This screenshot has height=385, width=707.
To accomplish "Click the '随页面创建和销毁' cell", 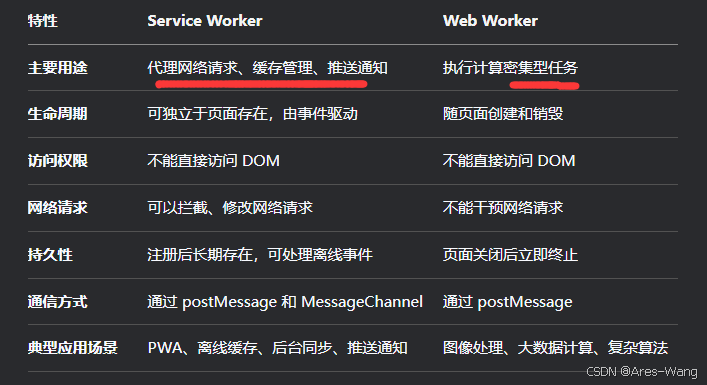I will pos(503,114).
